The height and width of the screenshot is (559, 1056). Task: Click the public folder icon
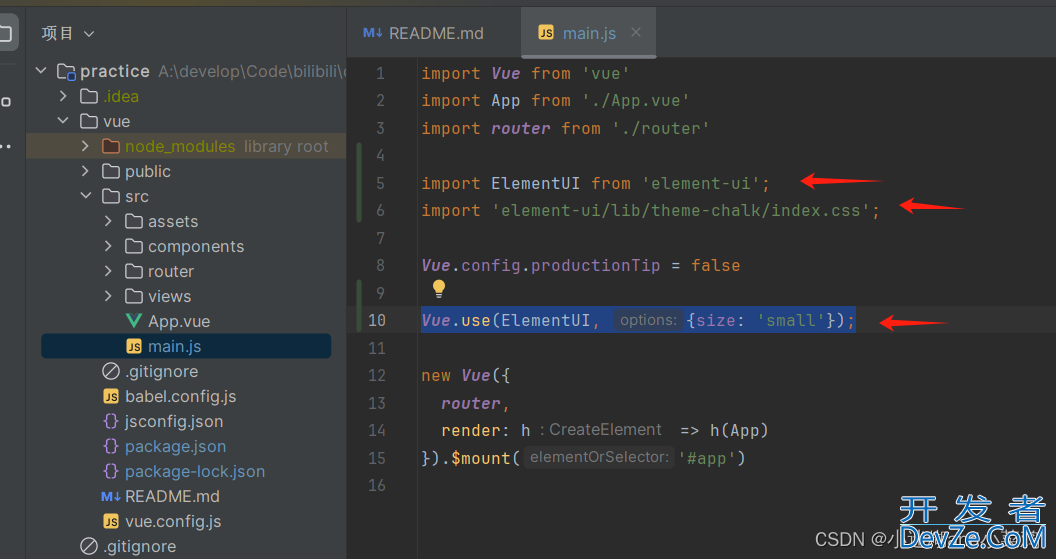[110, 171]
